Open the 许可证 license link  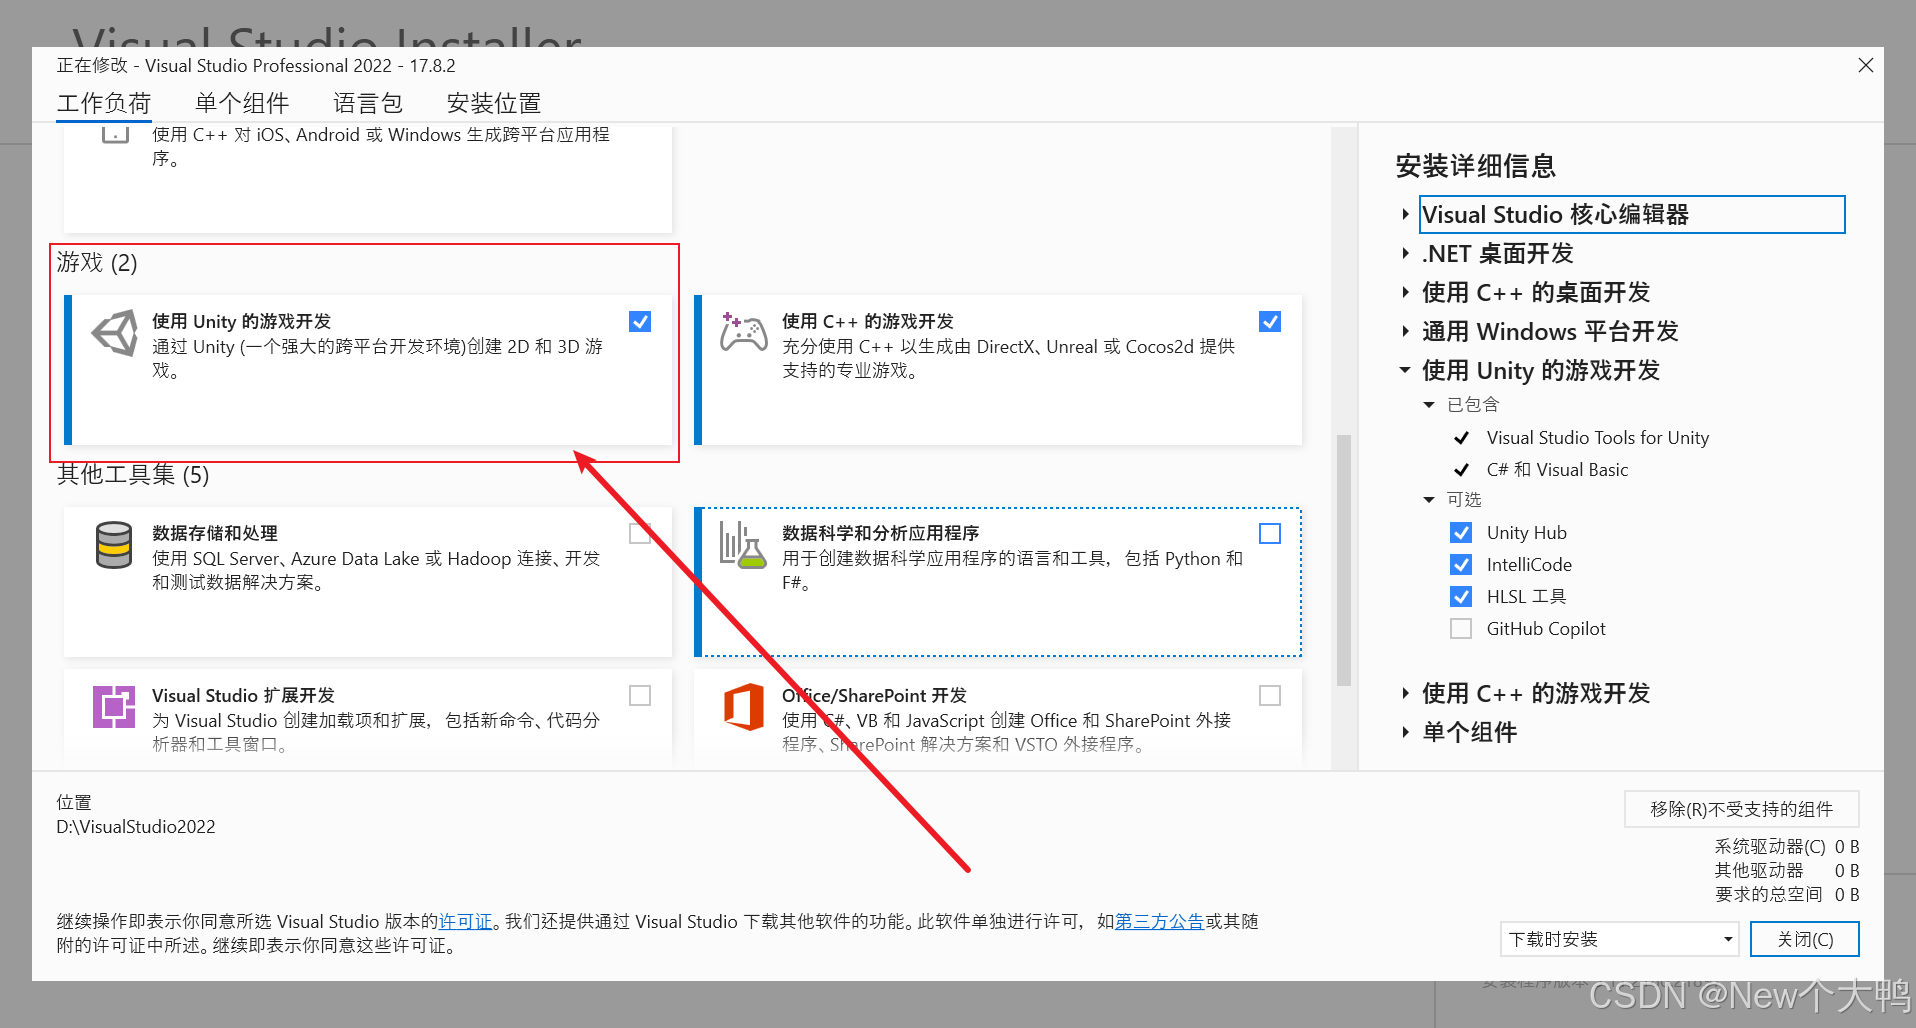466,921
